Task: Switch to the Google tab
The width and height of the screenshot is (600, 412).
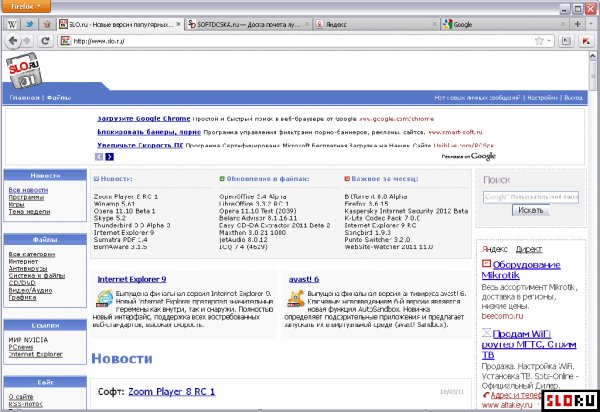Action: (x=504, y=24)
